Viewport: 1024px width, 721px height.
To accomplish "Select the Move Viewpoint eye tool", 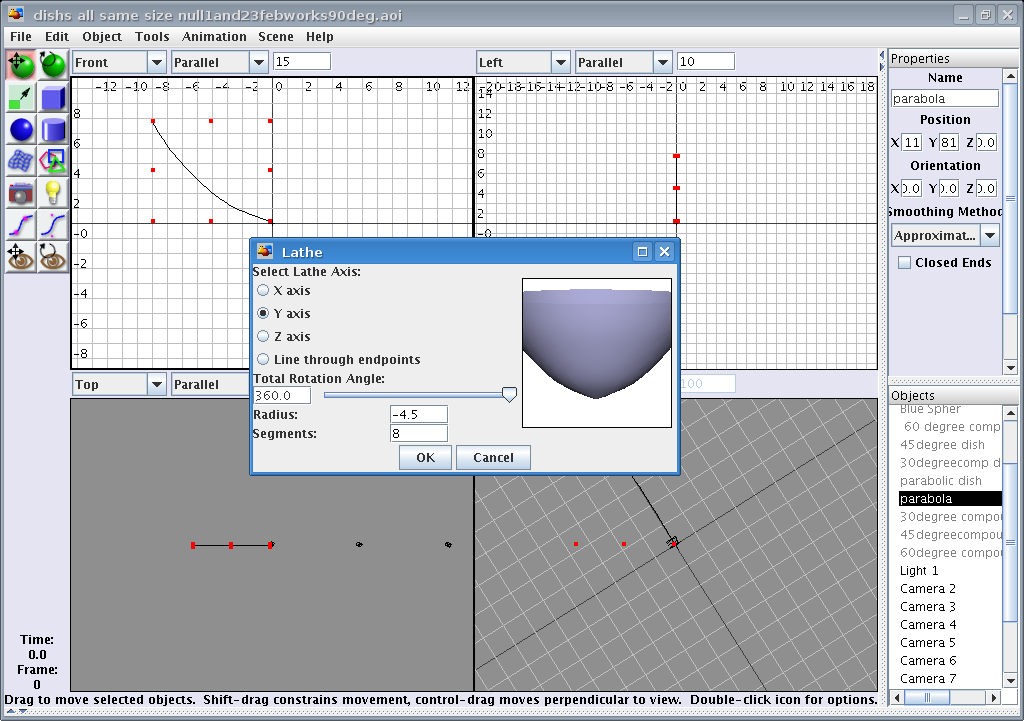I will [x=21, y=257].
